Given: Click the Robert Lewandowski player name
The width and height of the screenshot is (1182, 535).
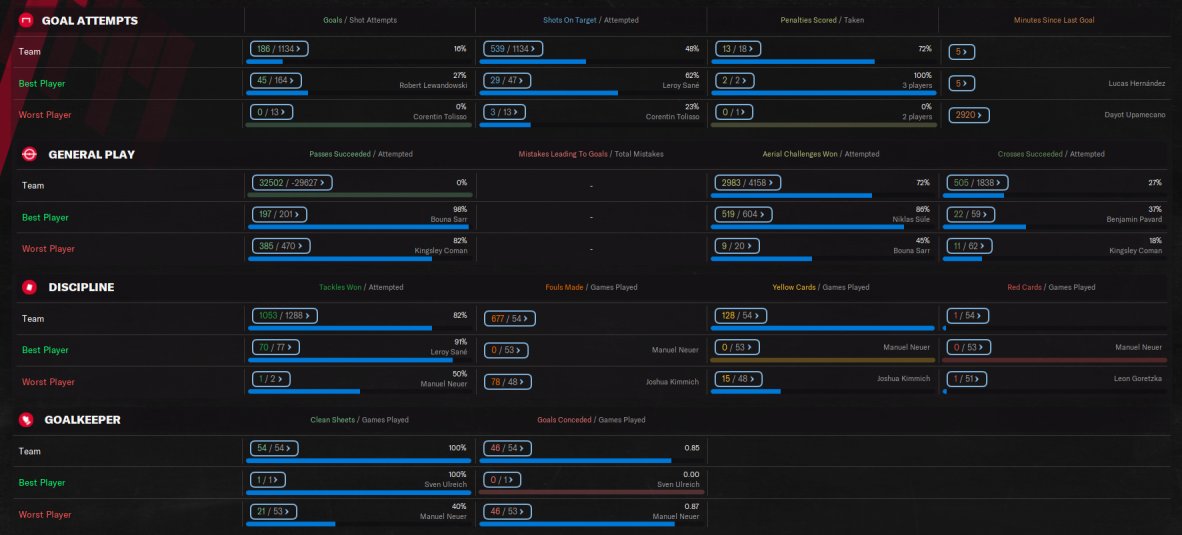Looking at the screenshot, I should (x=433, y=85).
